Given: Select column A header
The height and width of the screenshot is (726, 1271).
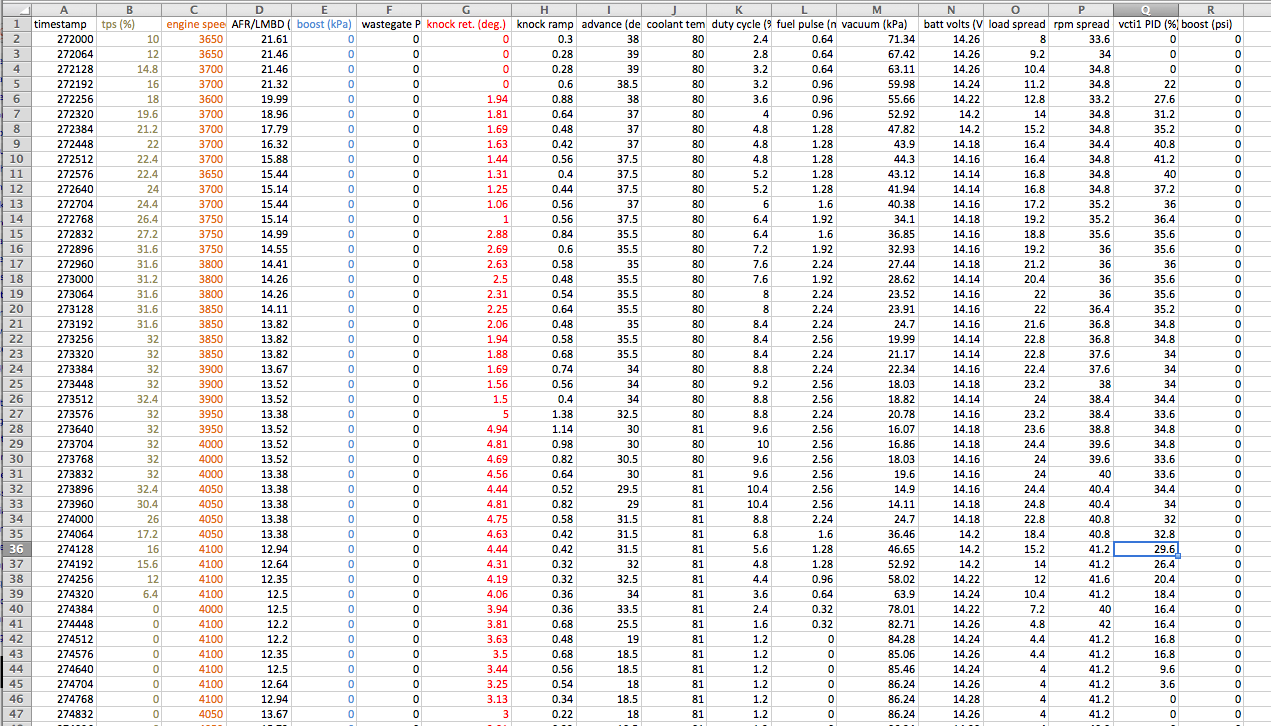Looking at the screenshot, I should 64,7.
